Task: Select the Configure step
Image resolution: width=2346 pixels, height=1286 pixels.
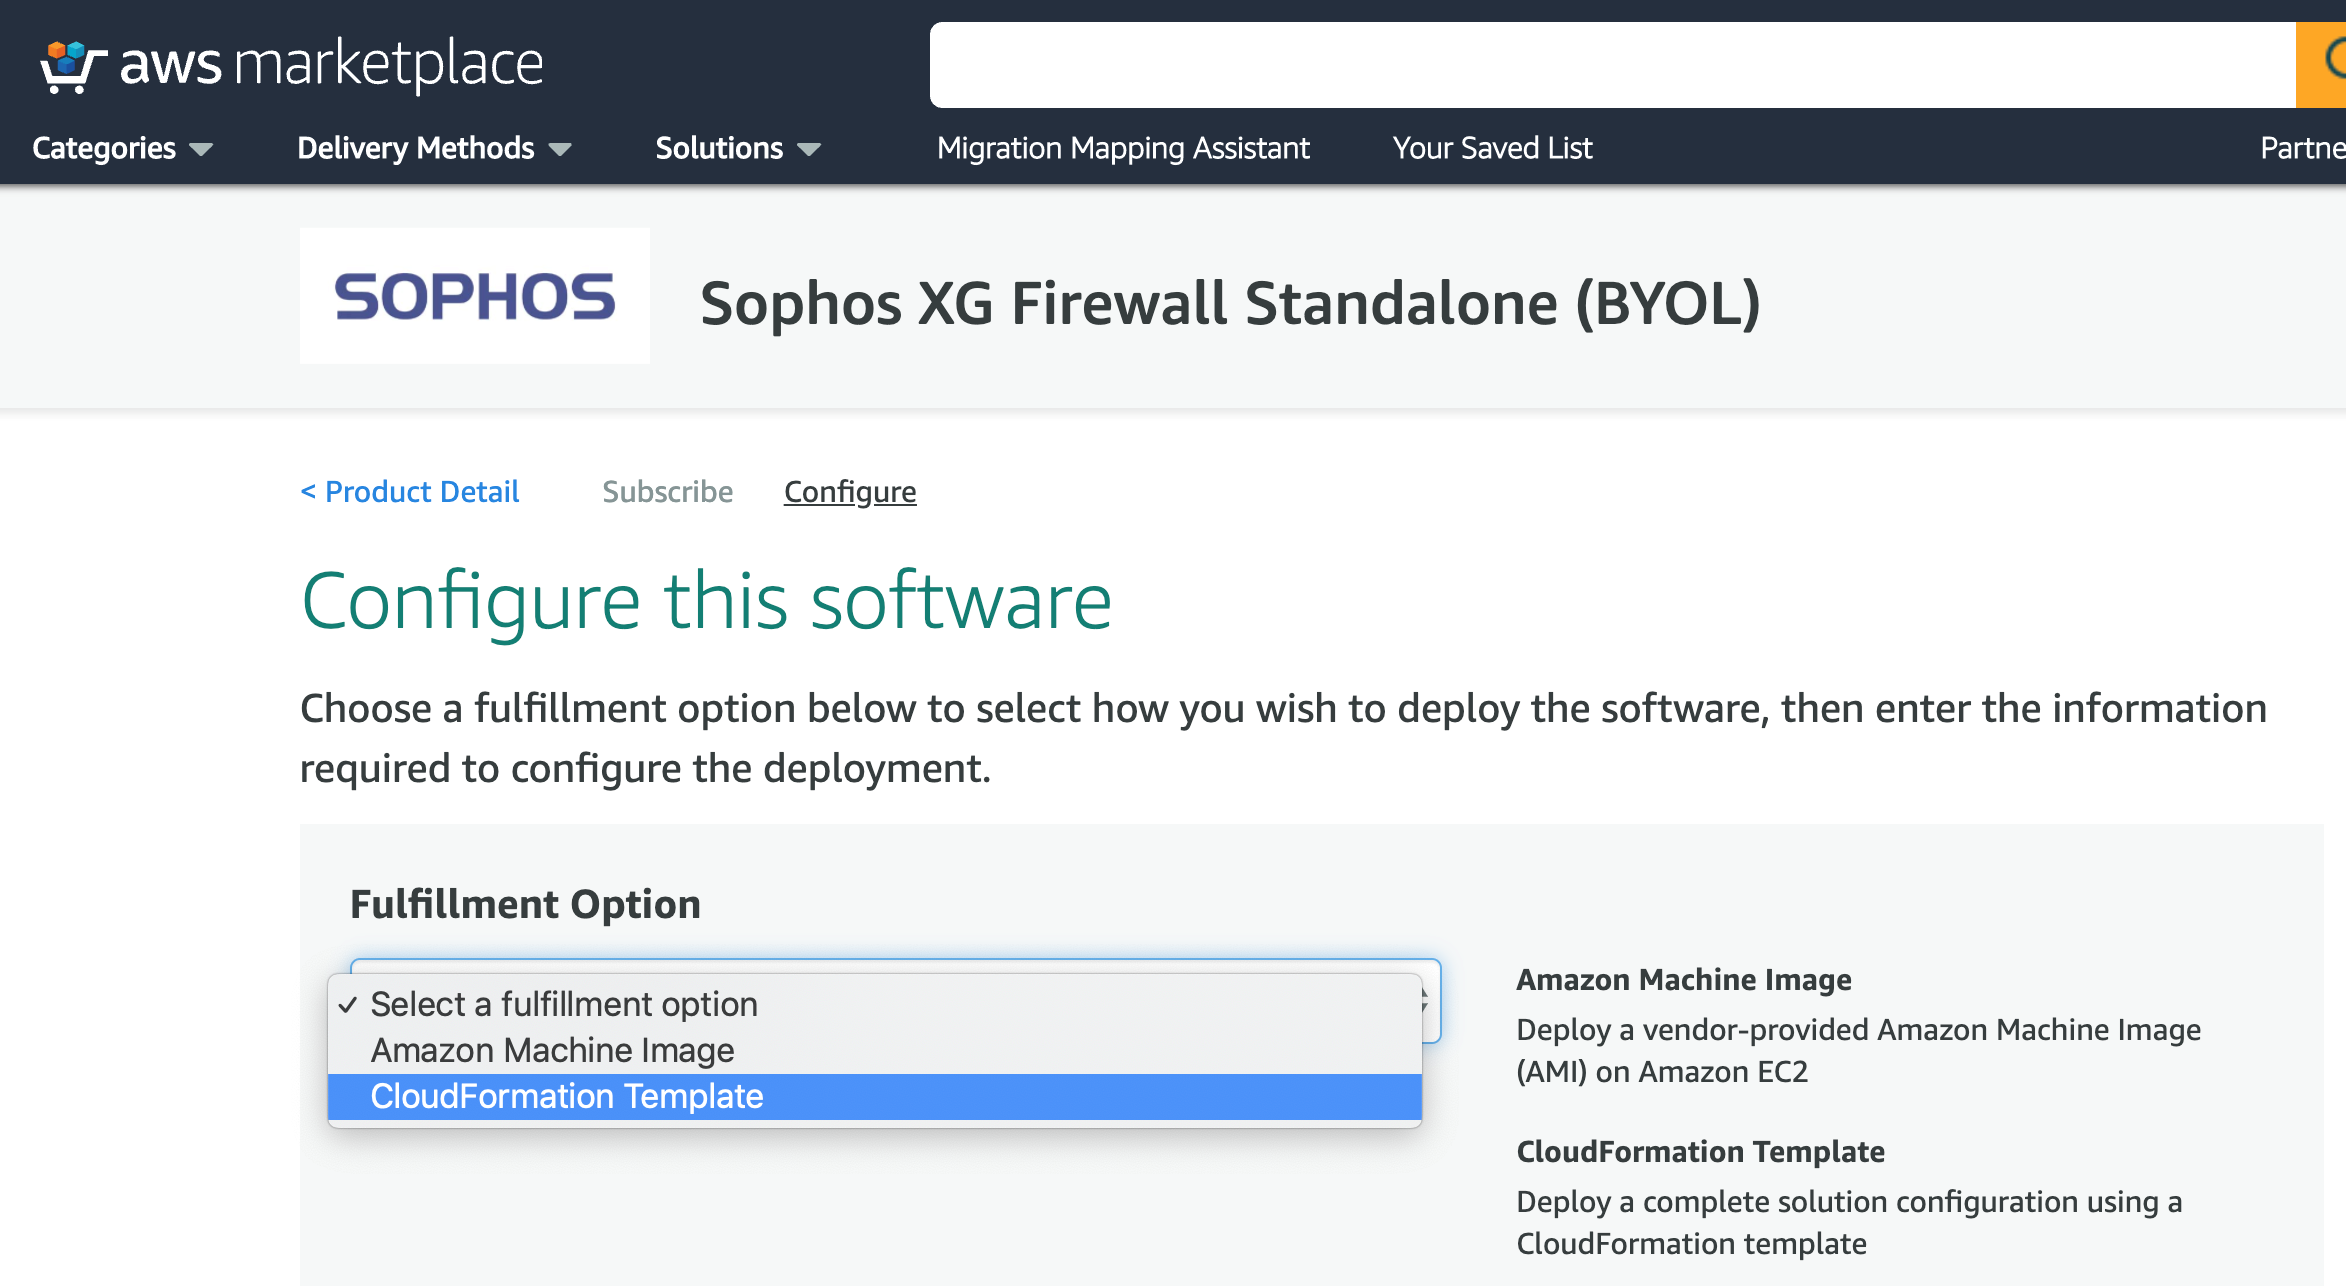Action: [x=850, y=492]
